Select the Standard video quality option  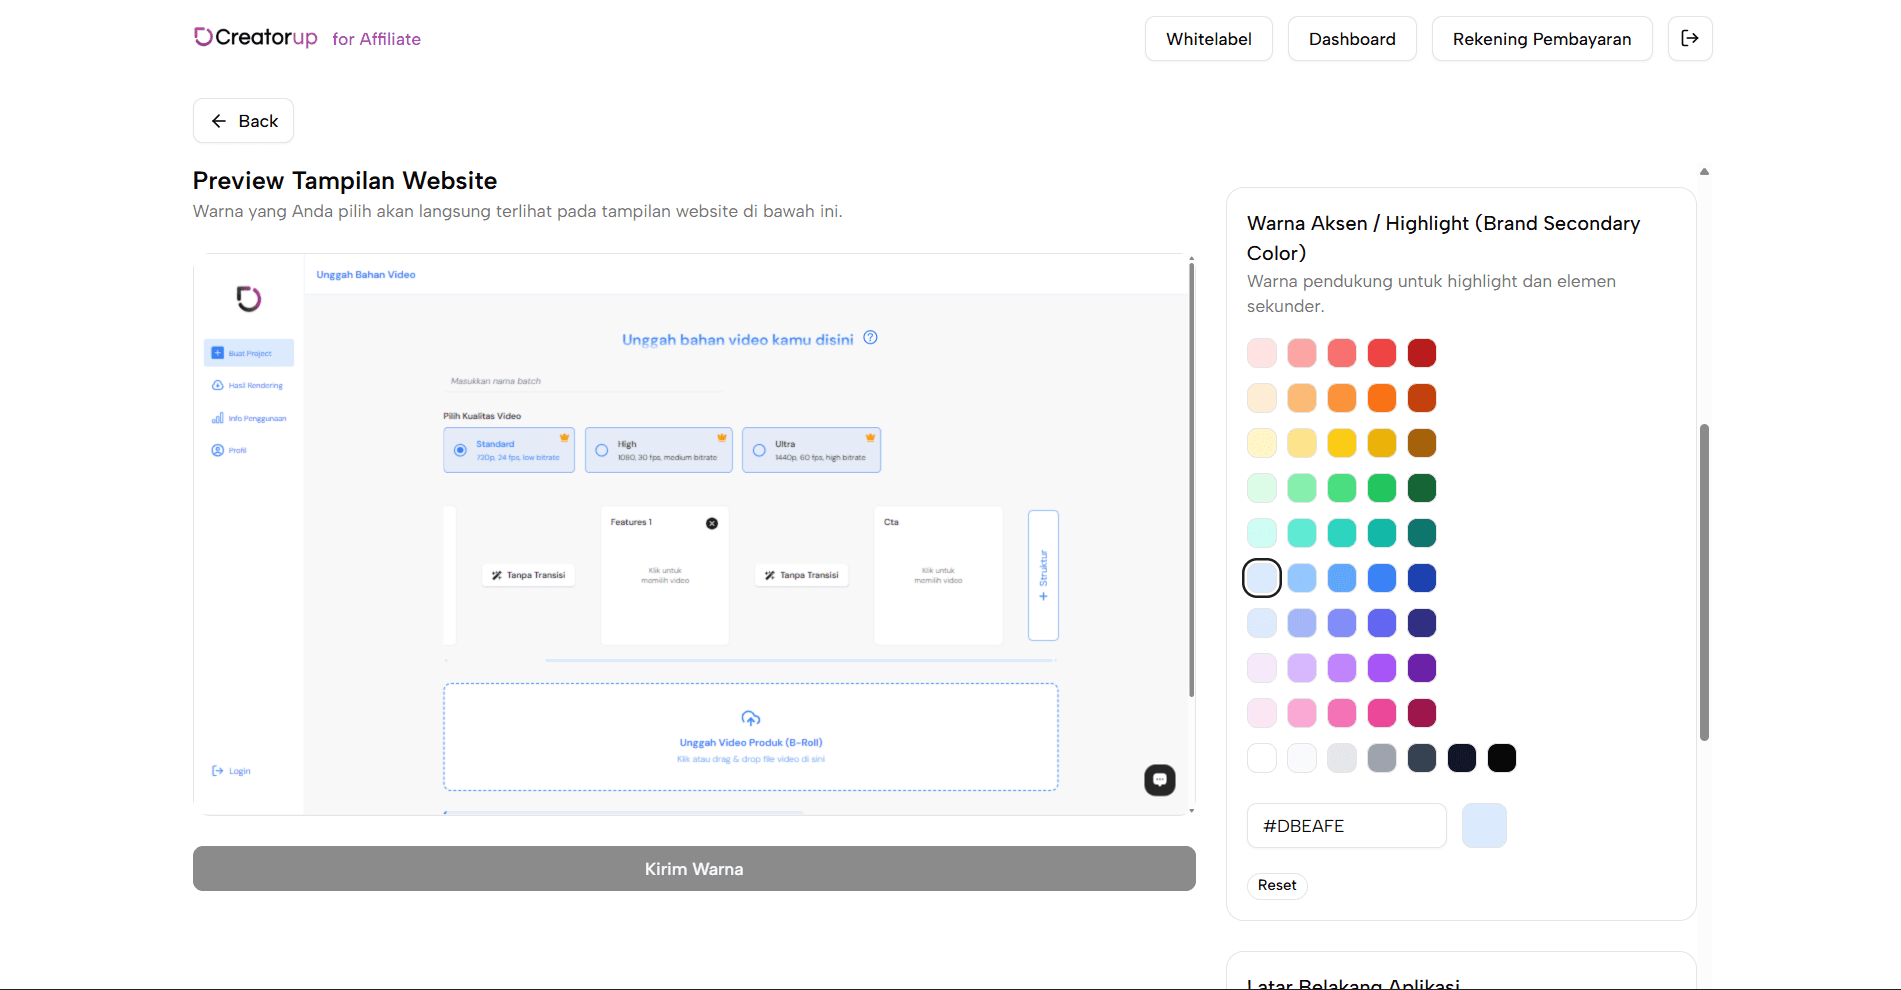coord(509,450)
